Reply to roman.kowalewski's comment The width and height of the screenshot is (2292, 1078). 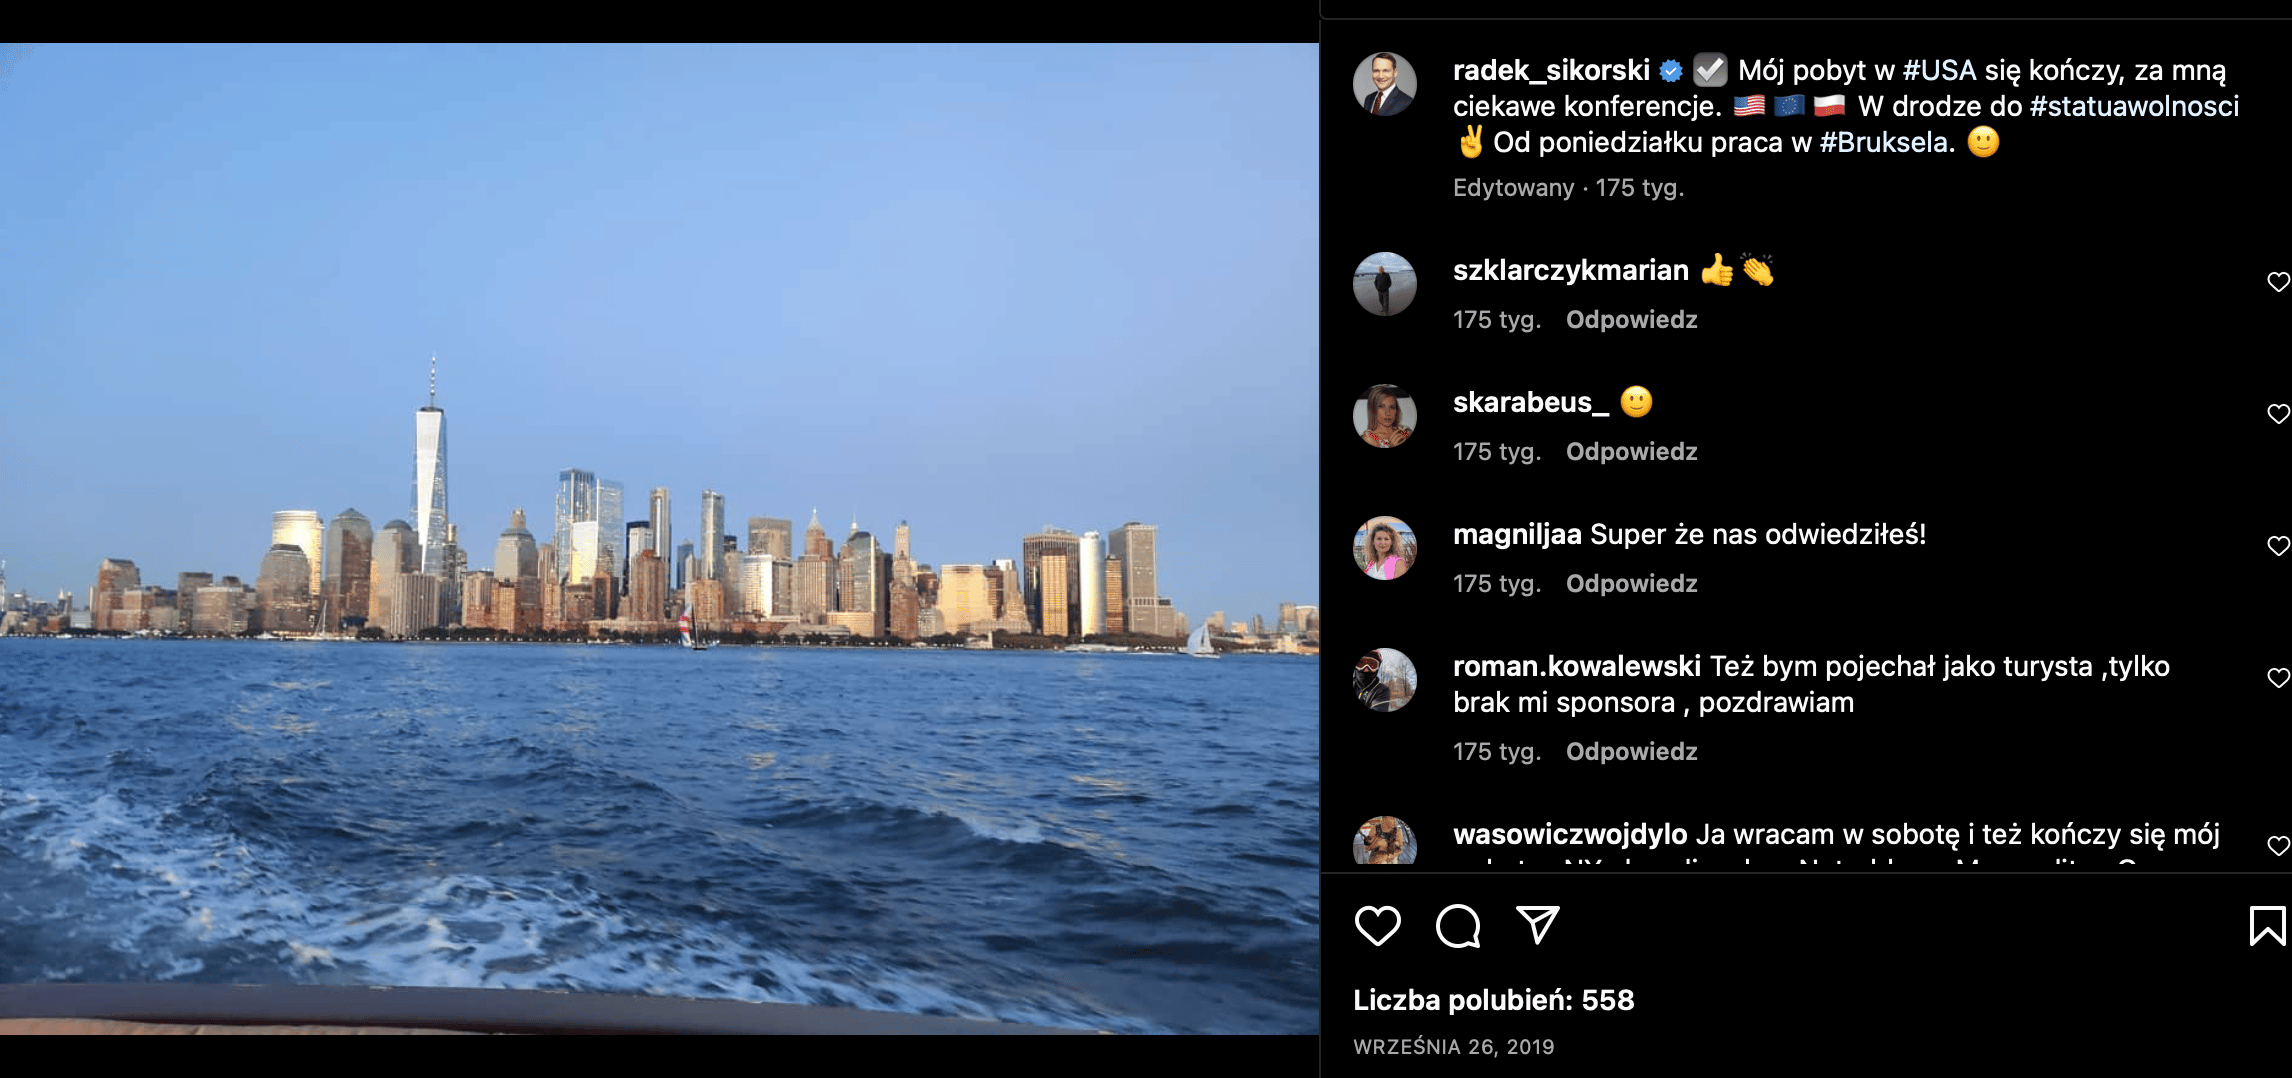coord(1631,752)
